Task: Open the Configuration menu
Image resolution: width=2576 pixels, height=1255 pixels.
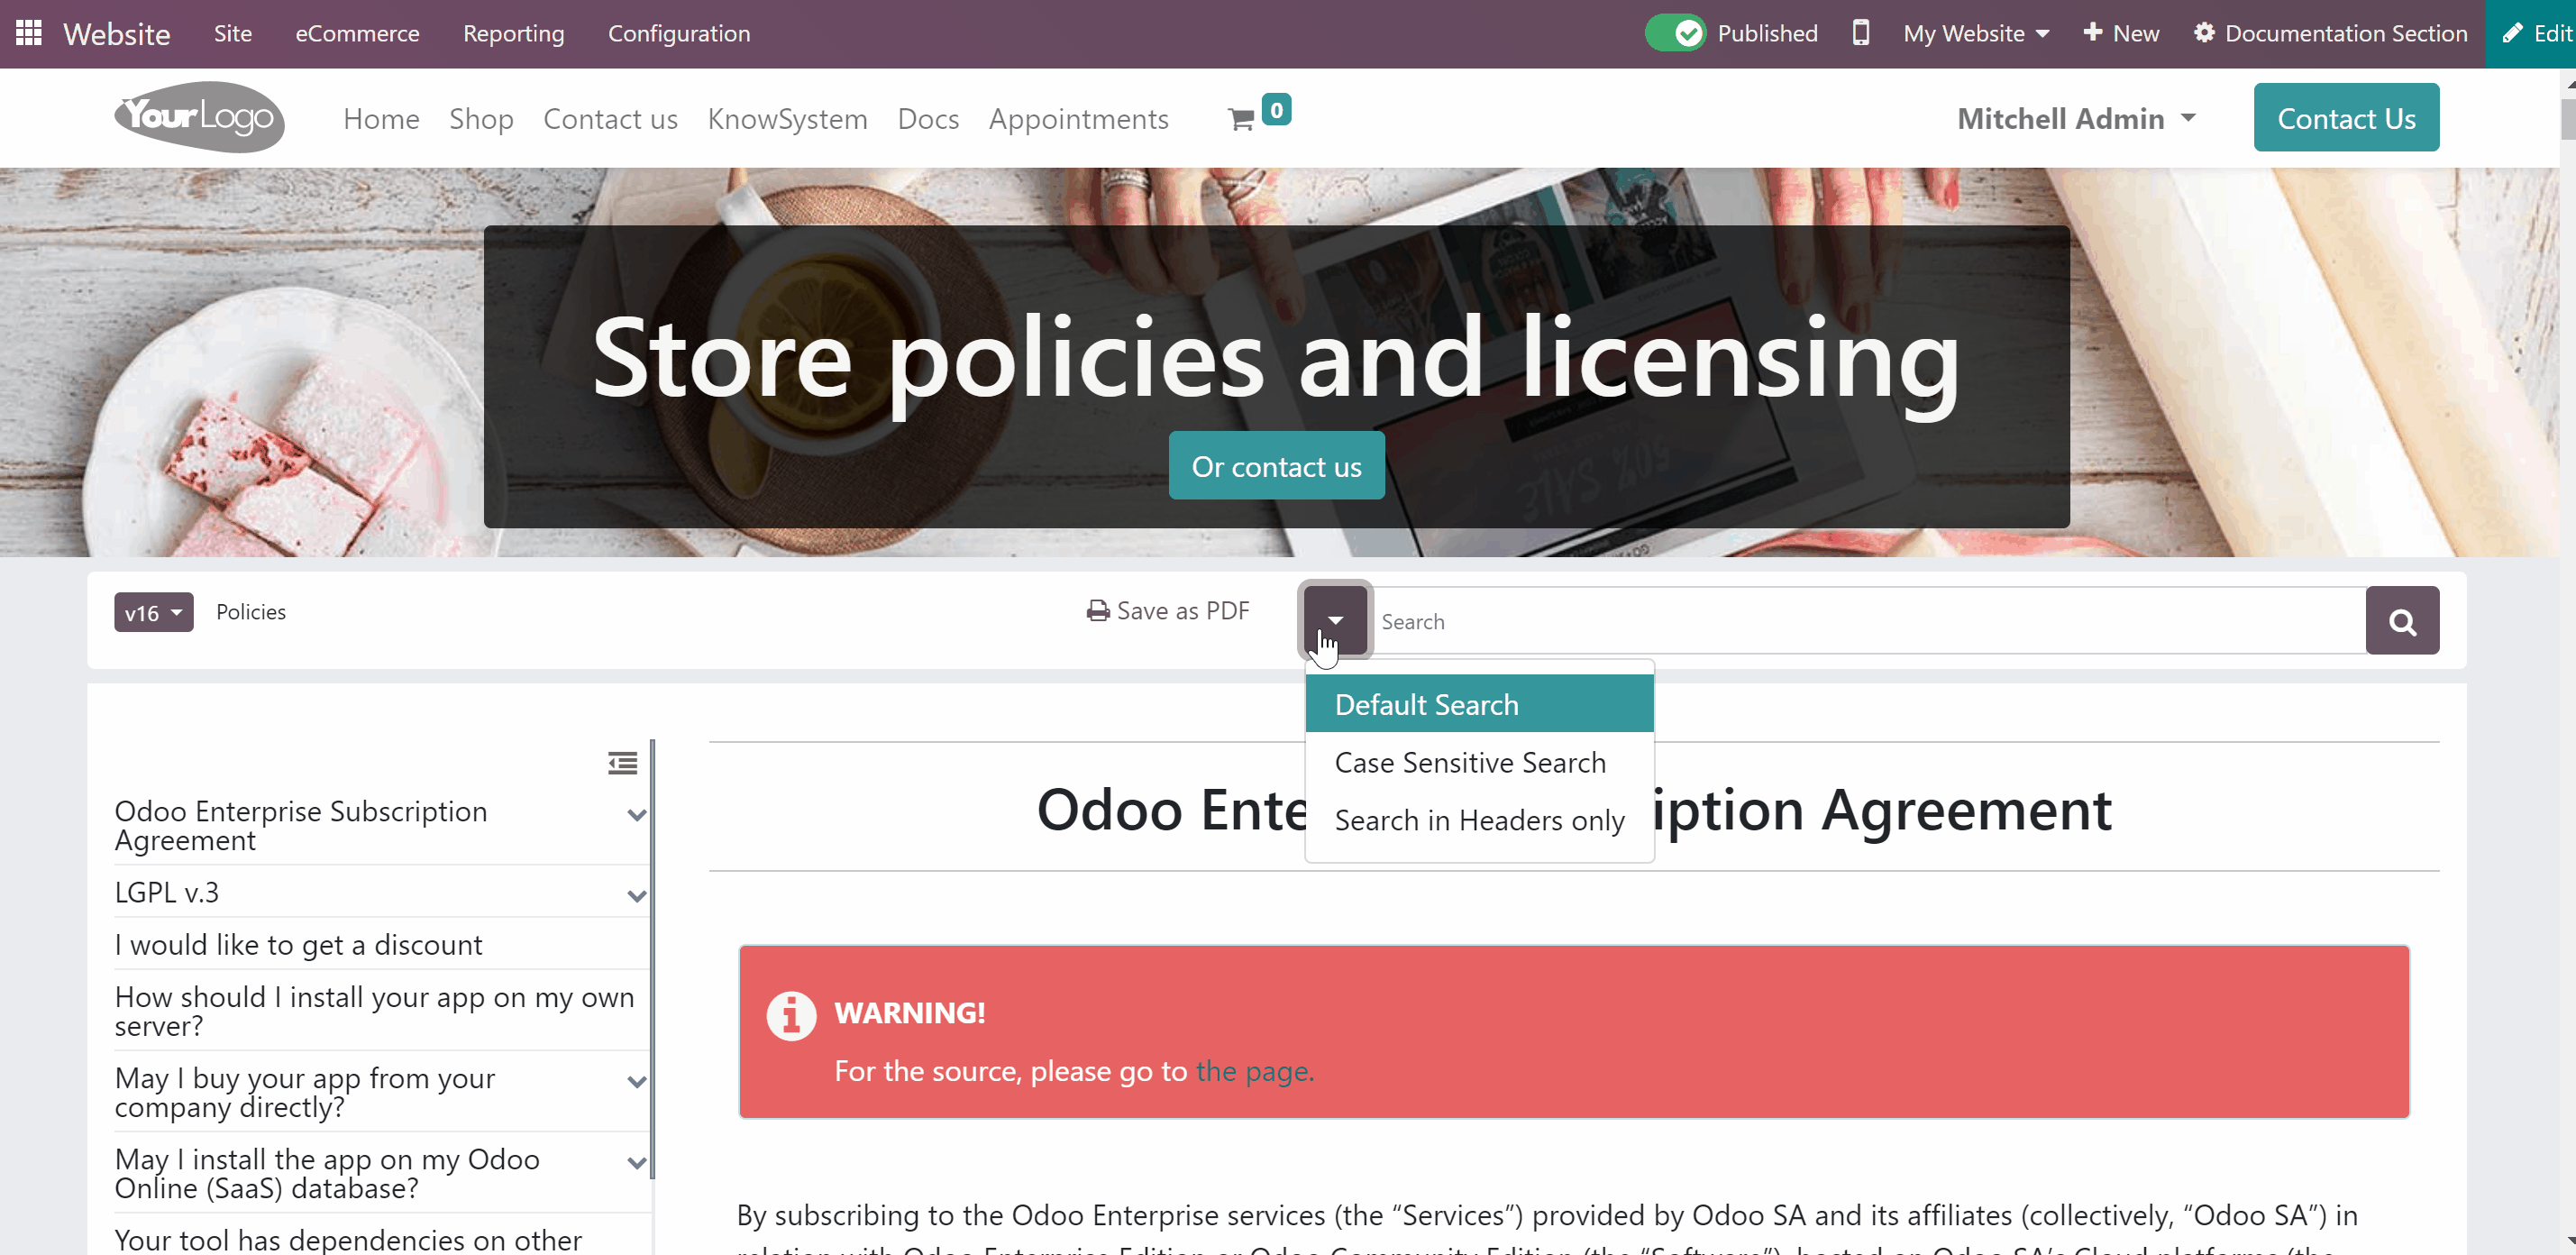Action: click(679, 33)
